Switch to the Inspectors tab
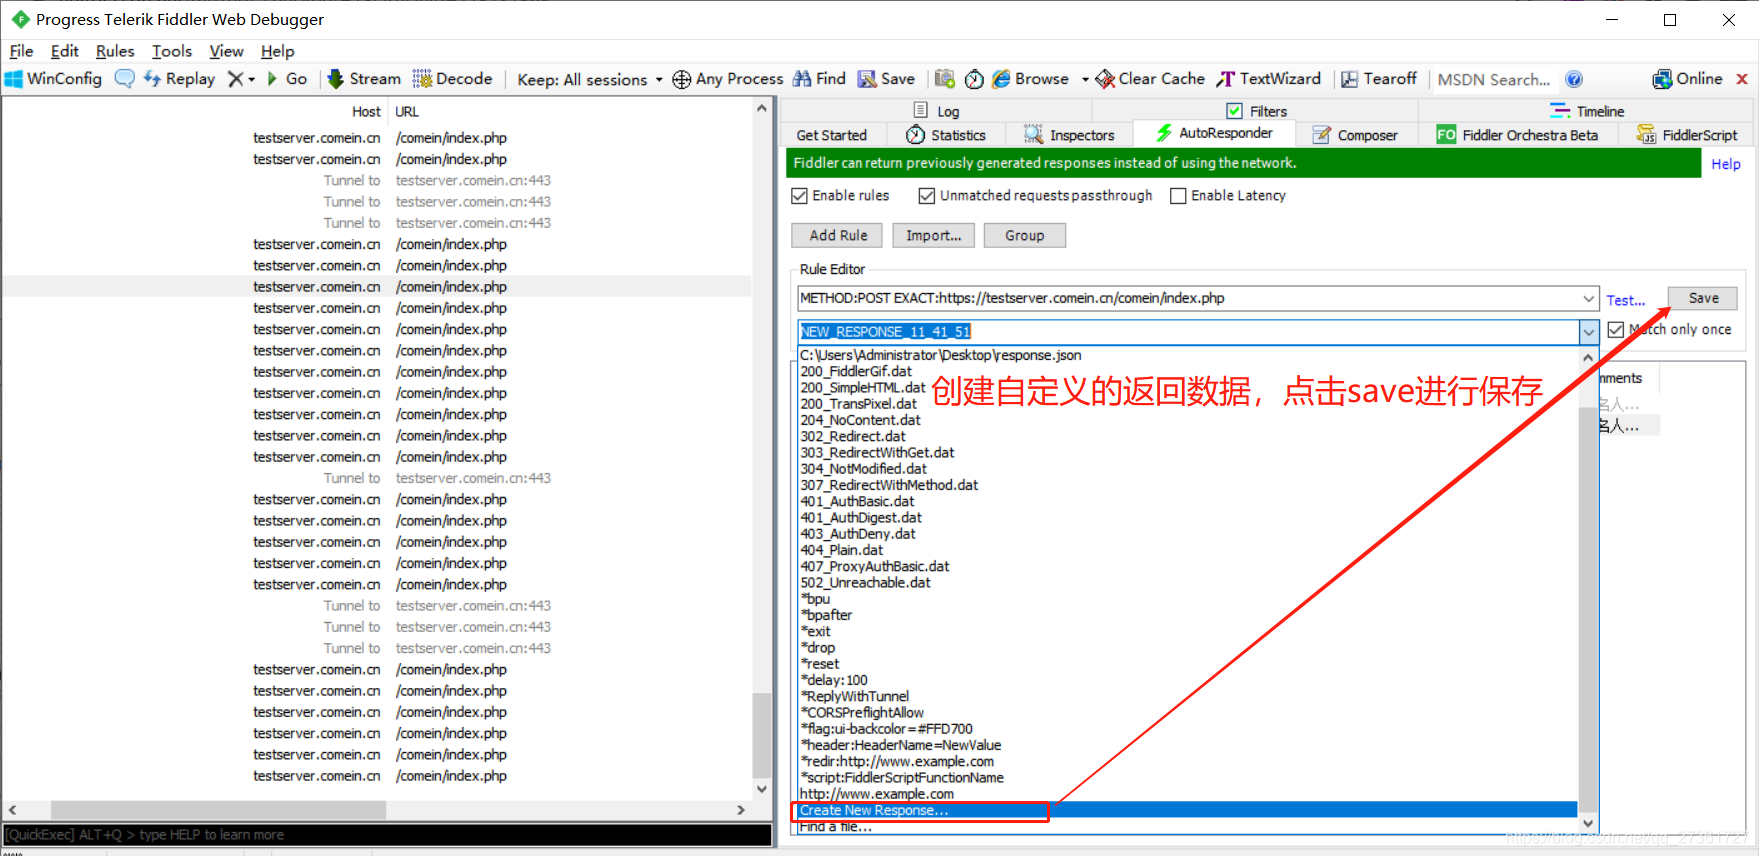The image size is (1759, 856). pyautogui.click(x=1069, y=135)
